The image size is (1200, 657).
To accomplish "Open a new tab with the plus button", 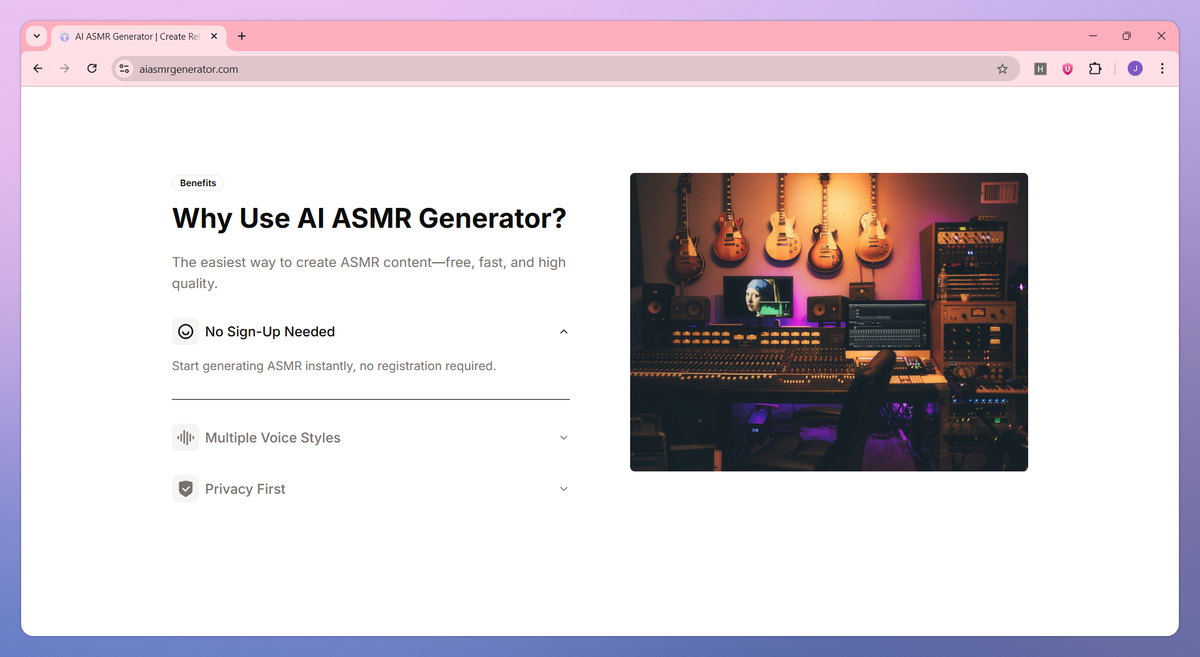I will point(242,36).
